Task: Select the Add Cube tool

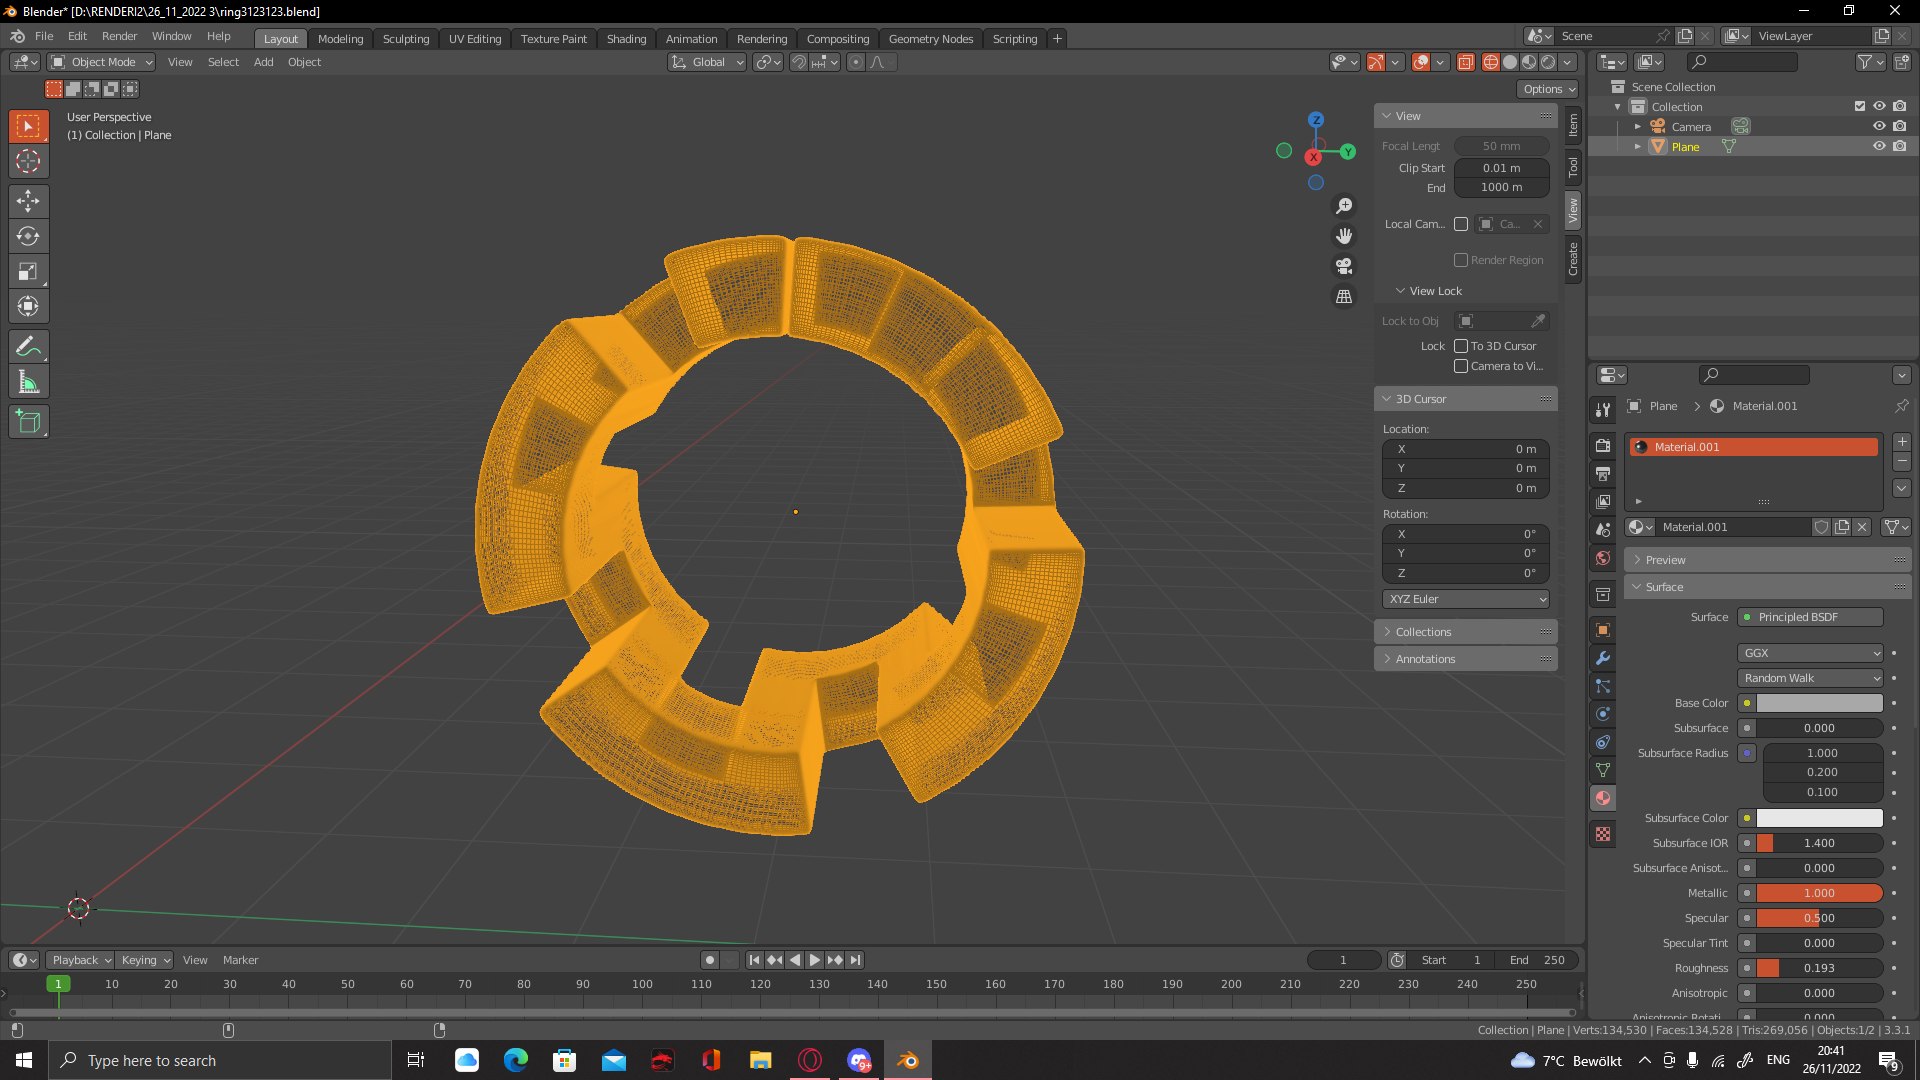Action: coord(28,422)
